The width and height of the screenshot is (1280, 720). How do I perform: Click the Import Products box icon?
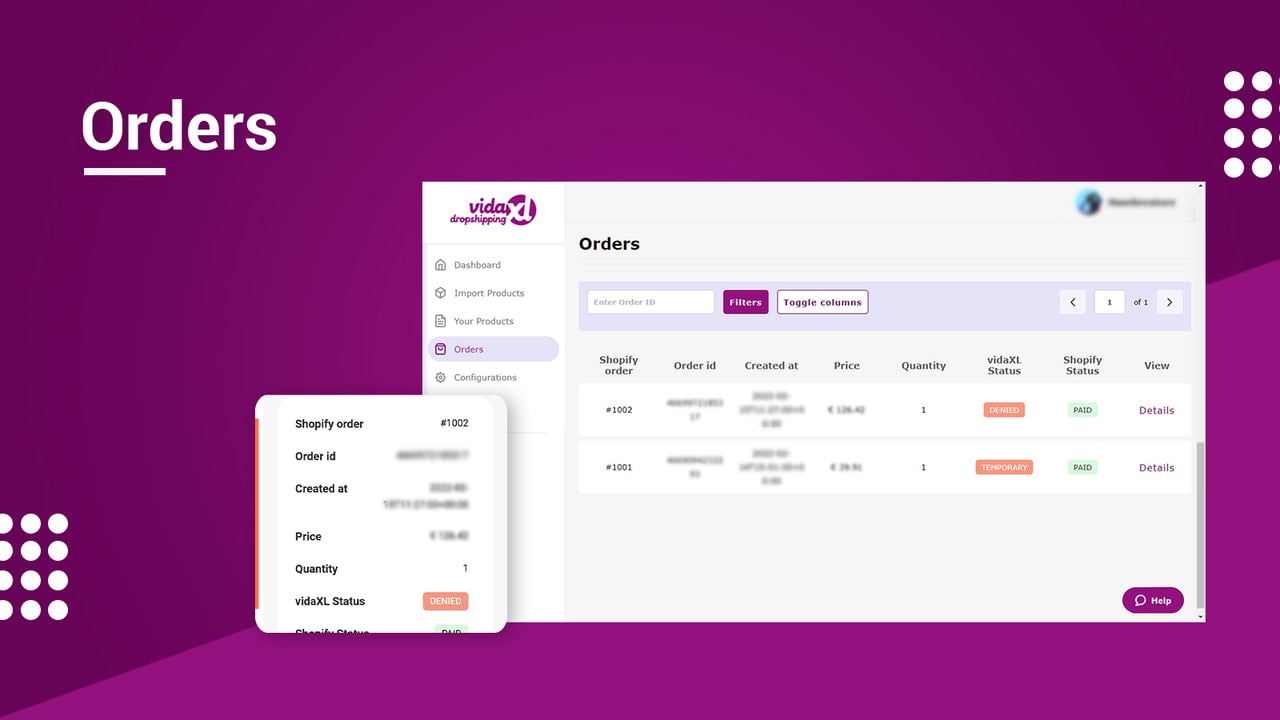point(441,293)
